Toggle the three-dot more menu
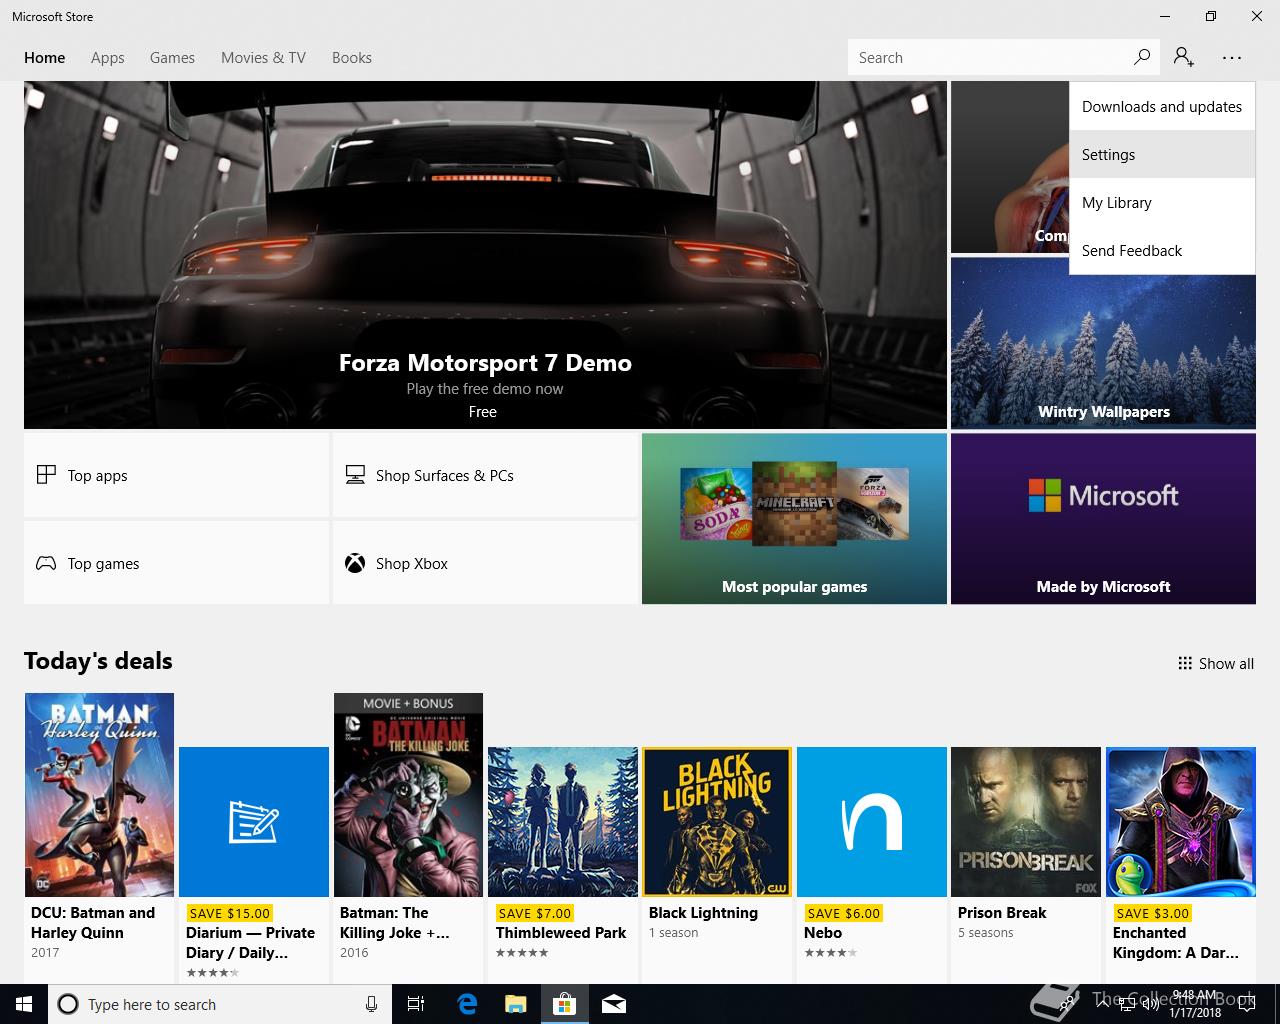The height and width of the screenshot is (1024, 1280). tap(1232, 58)
